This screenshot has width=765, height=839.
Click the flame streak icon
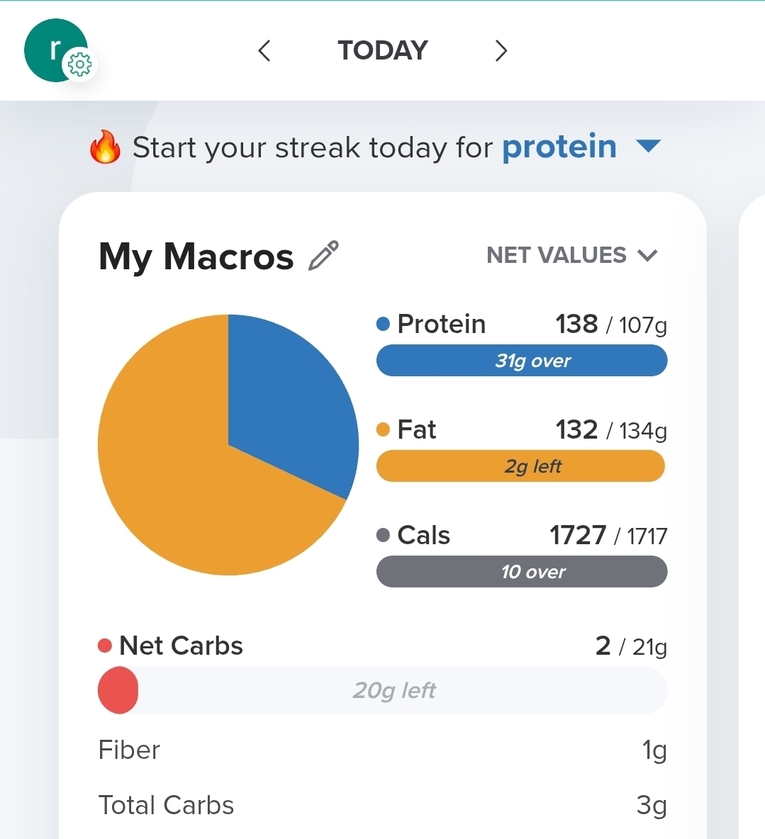pyautogui.click(x=105, y=147)
